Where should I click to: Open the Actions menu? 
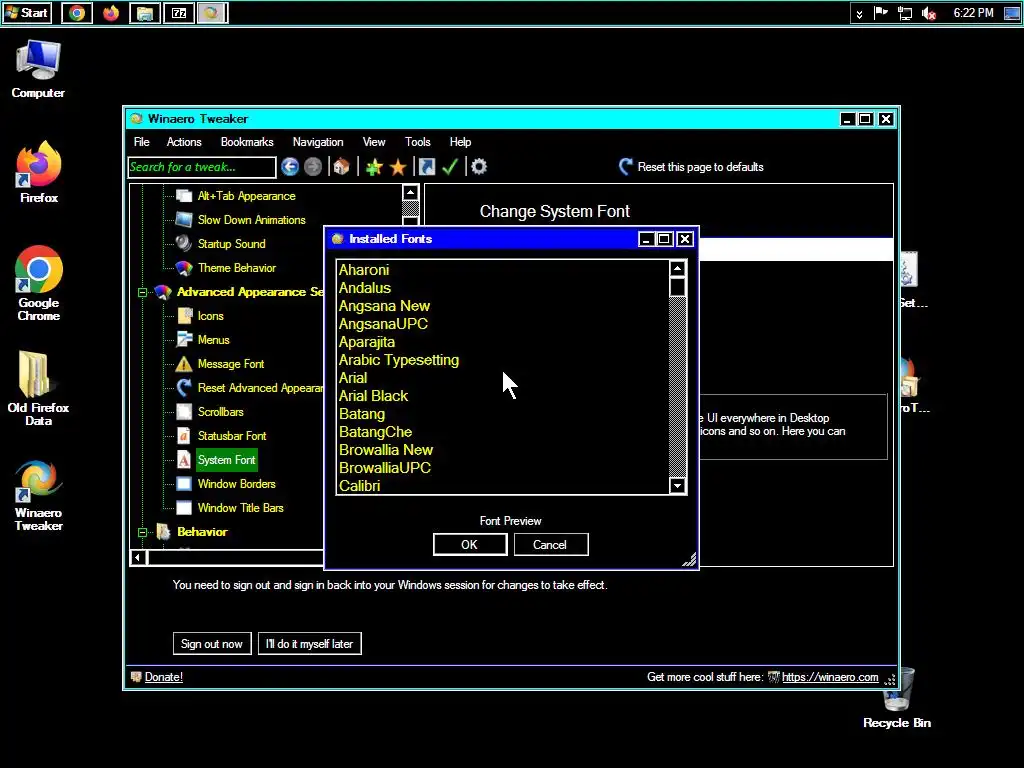pos(184,142)
